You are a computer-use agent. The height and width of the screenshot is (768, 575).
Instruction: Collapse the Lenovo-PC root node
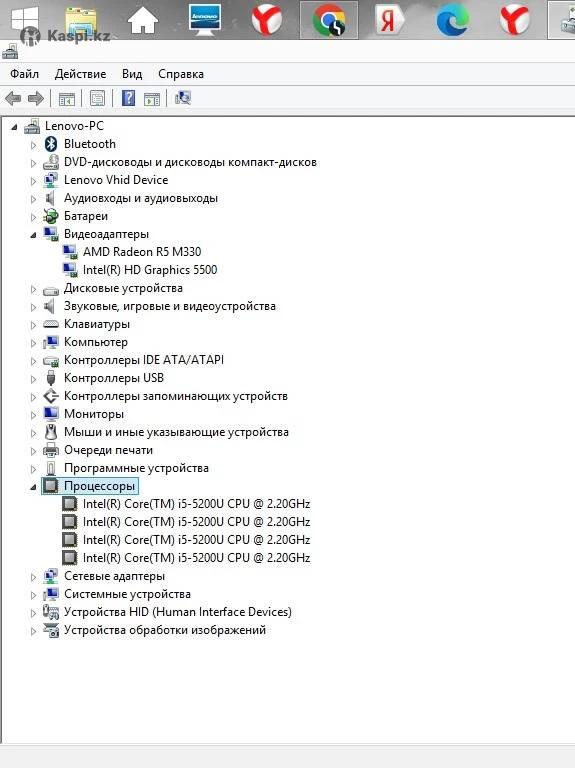14,127
